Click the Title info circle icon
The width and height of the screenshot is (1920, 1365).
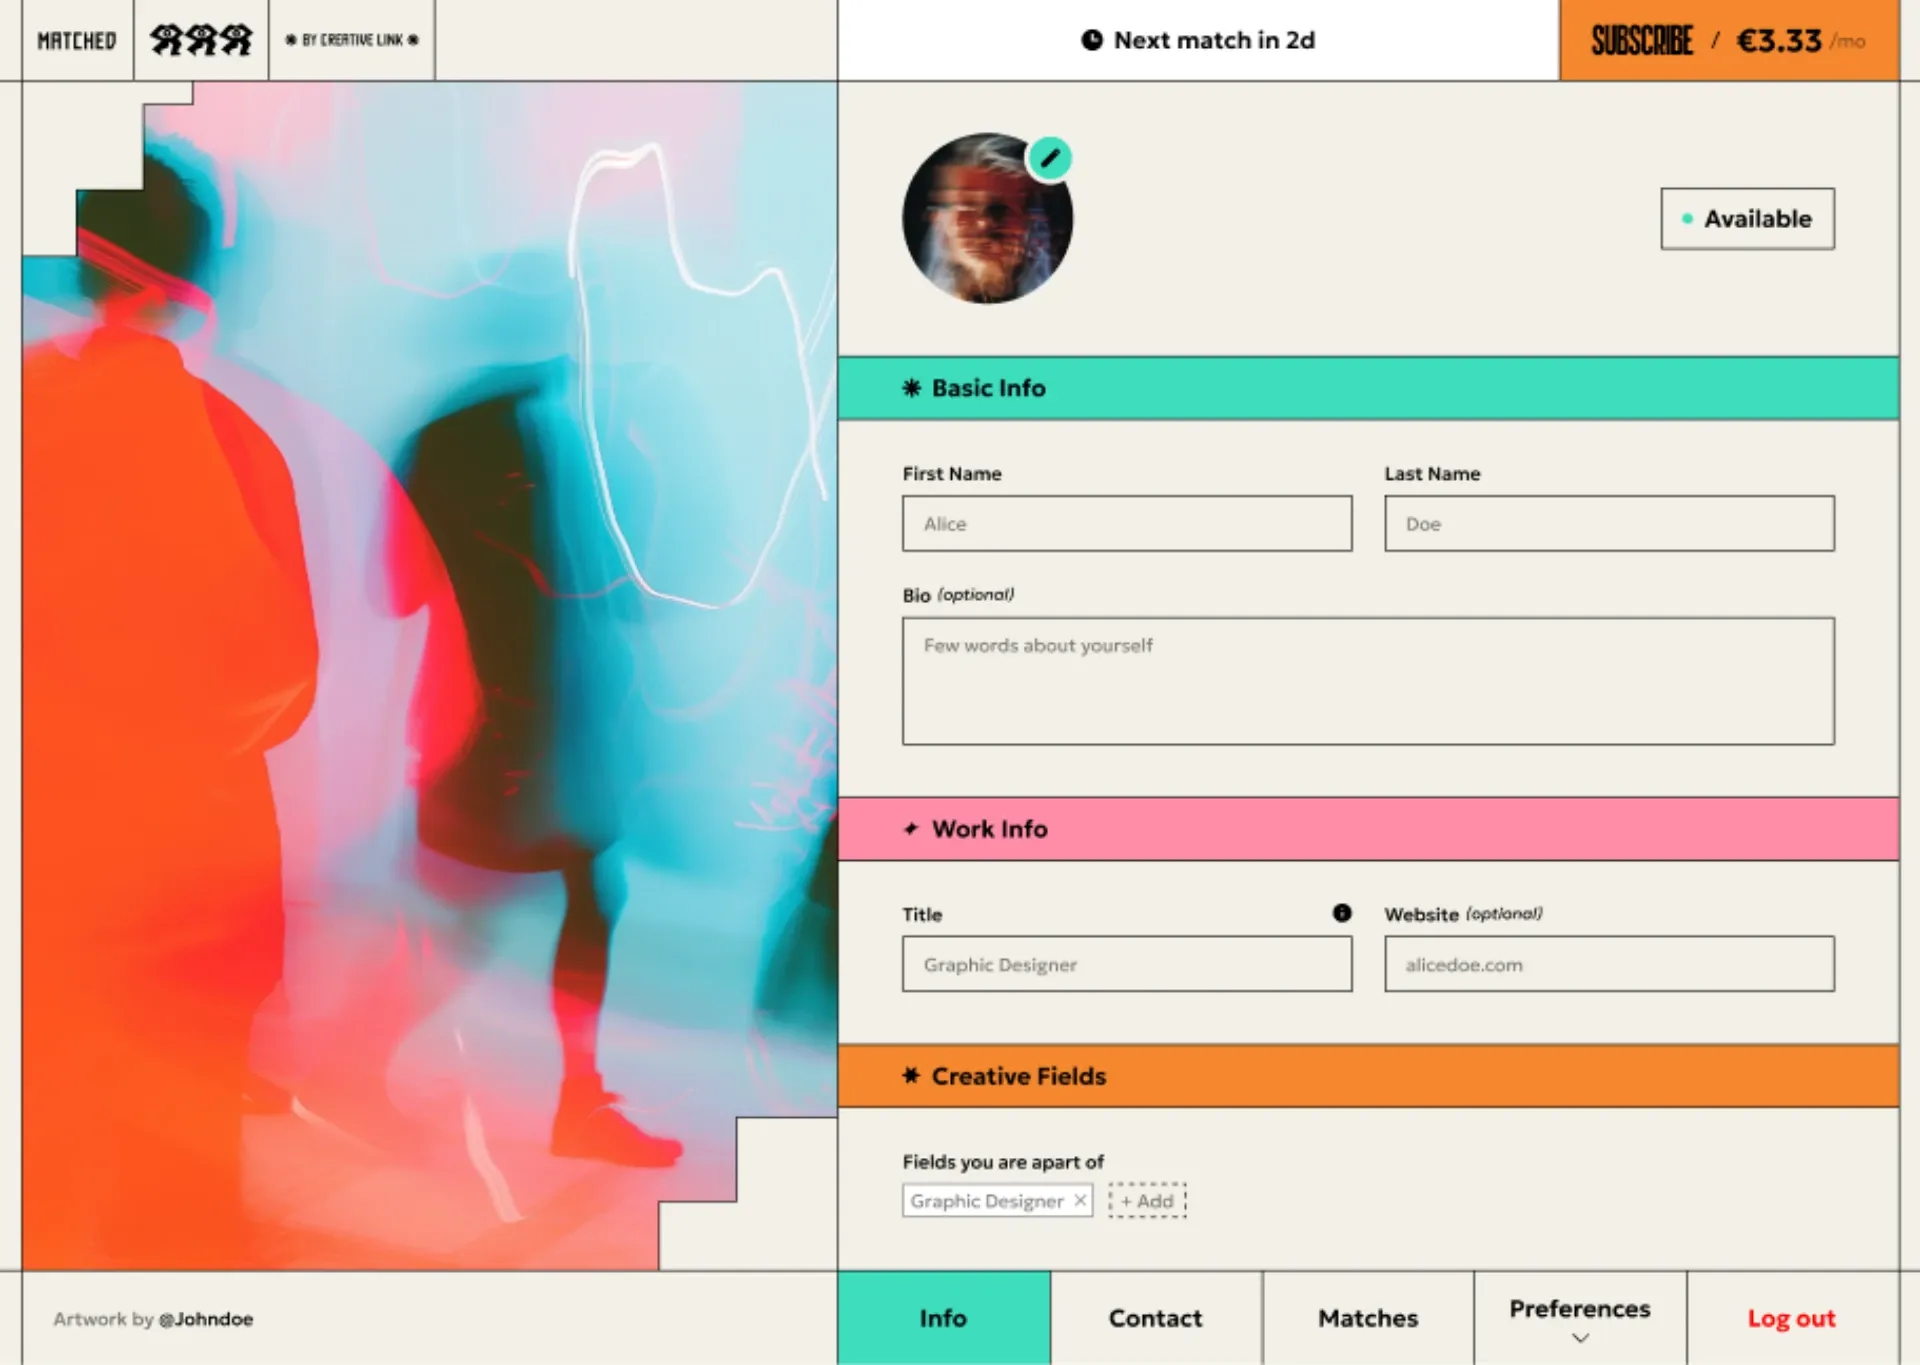[1341, 912]
